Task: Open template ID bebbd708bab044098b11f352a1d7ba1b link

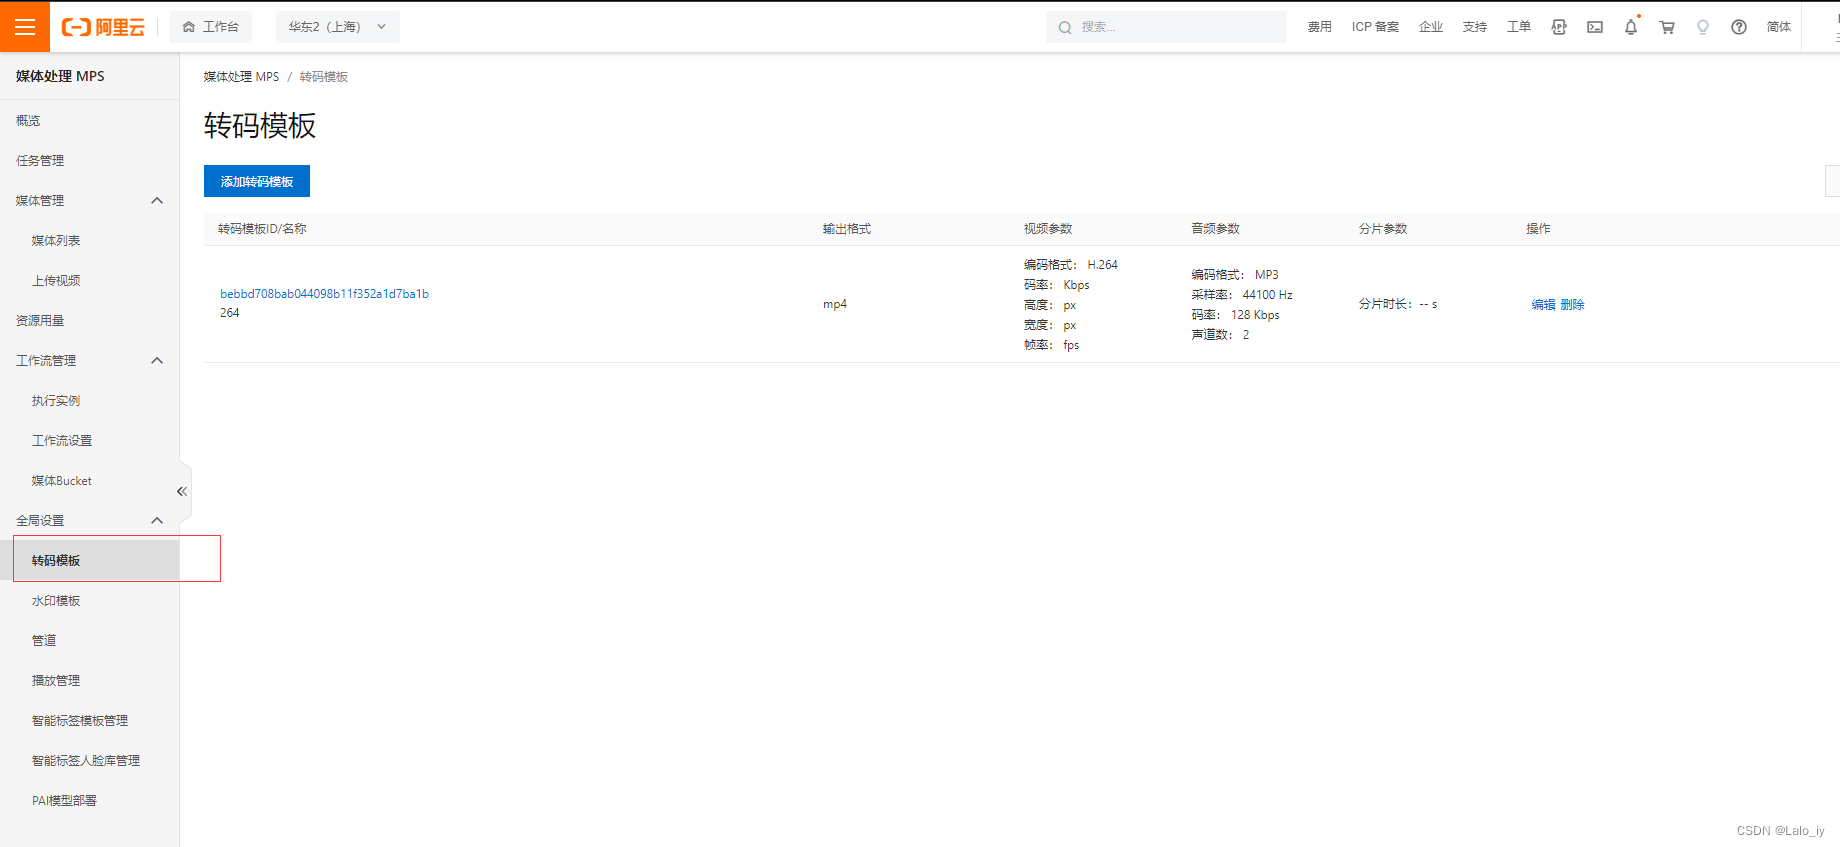Action: [x=324, y=294]
